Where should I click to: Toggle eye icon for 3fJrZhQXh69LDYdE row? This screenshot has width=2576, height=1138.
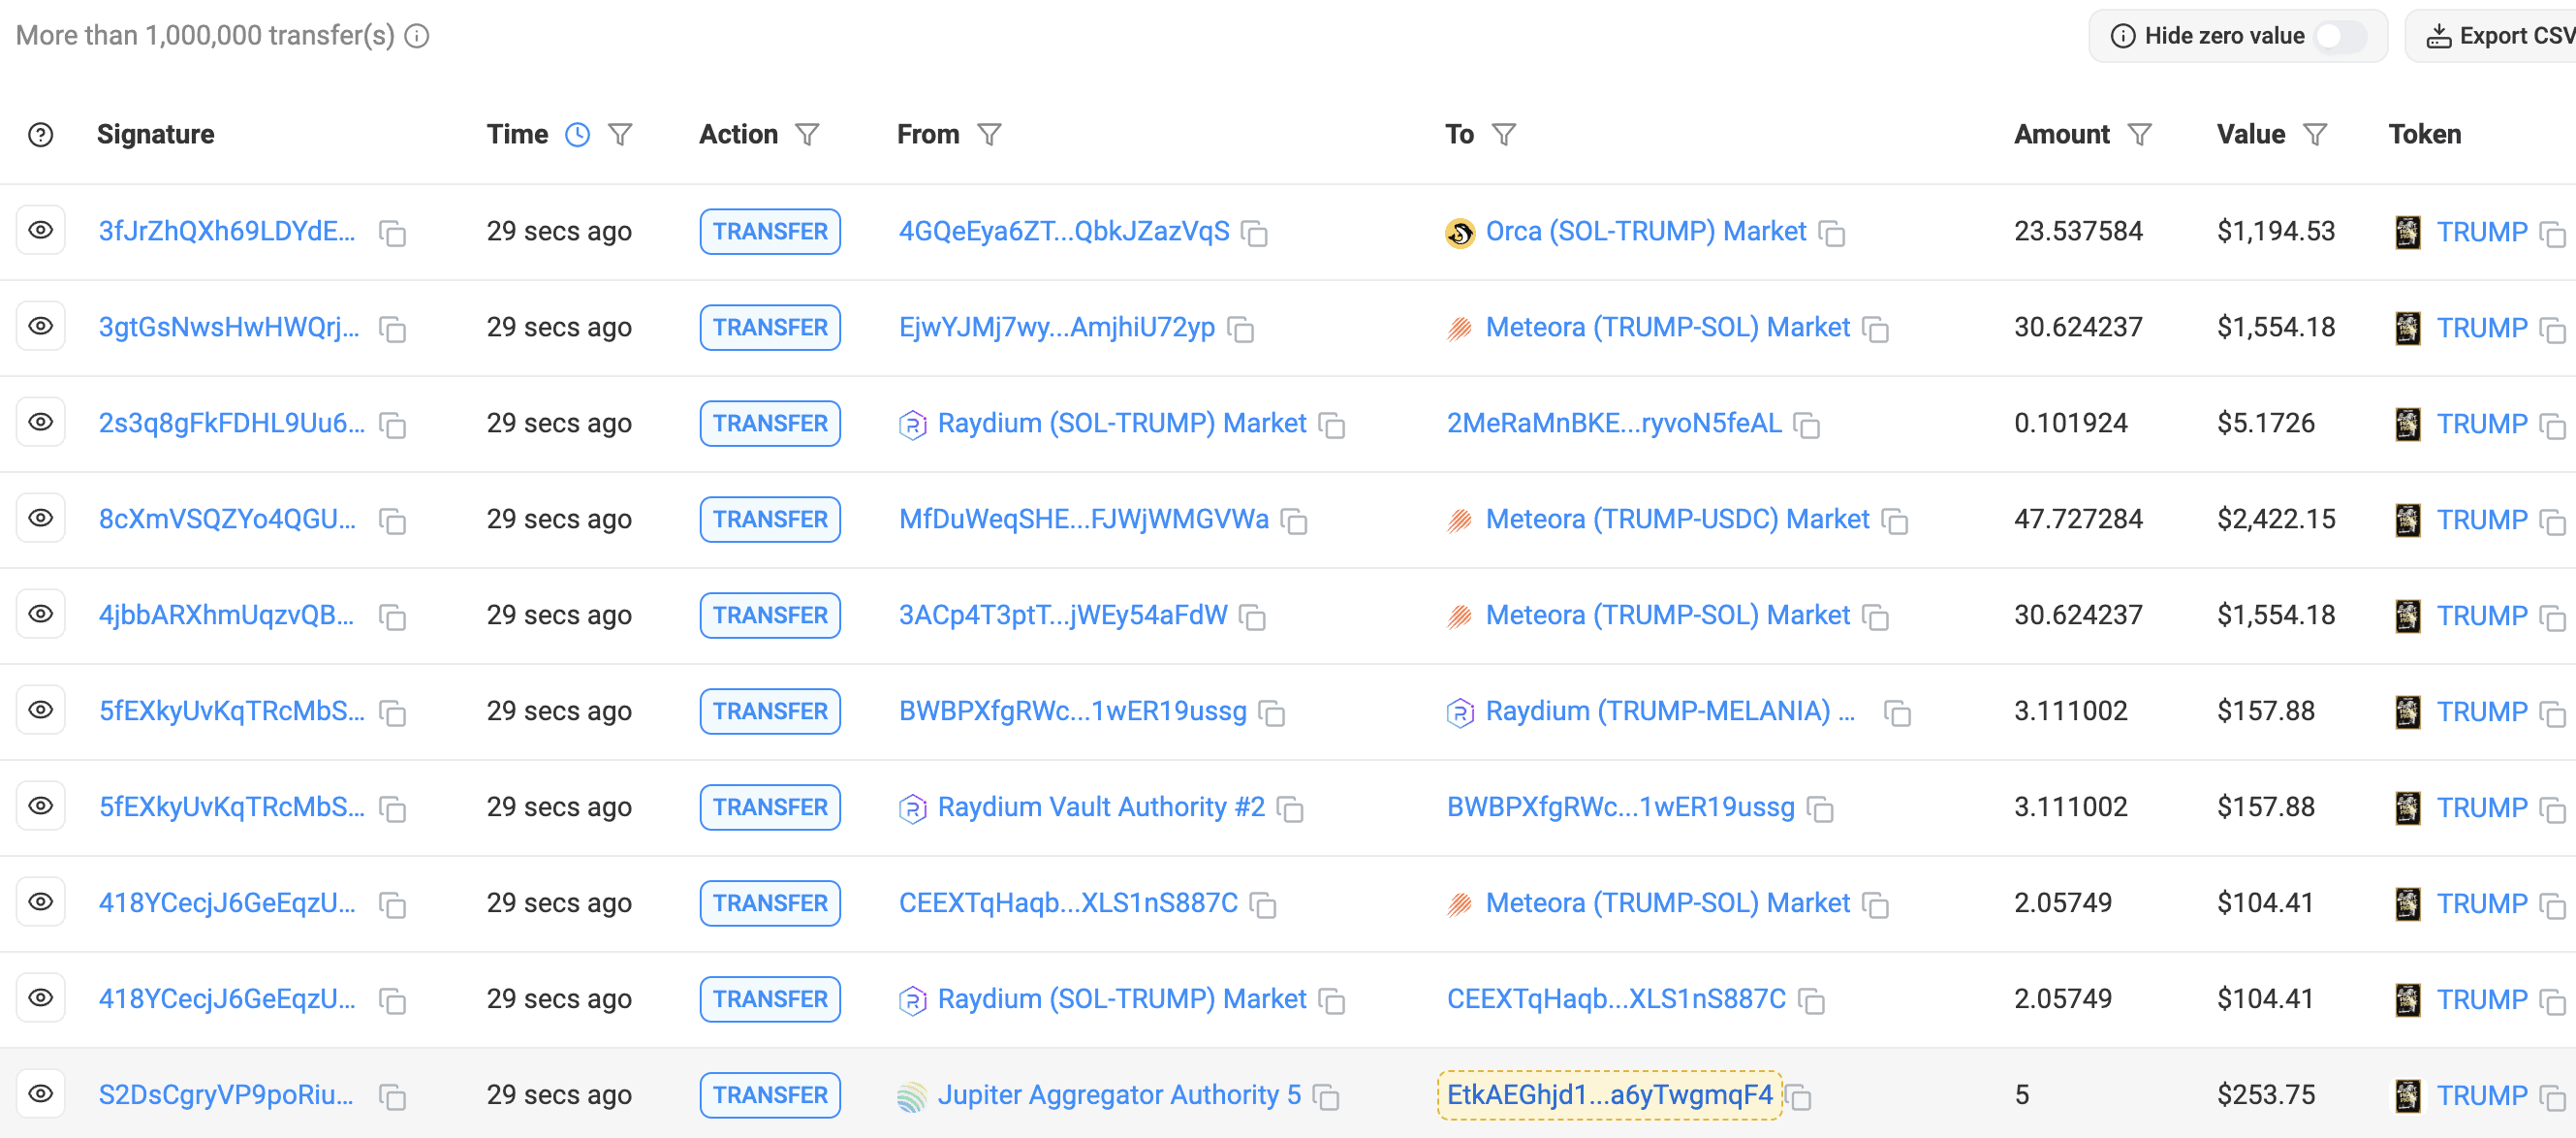[x=41, y=231]
